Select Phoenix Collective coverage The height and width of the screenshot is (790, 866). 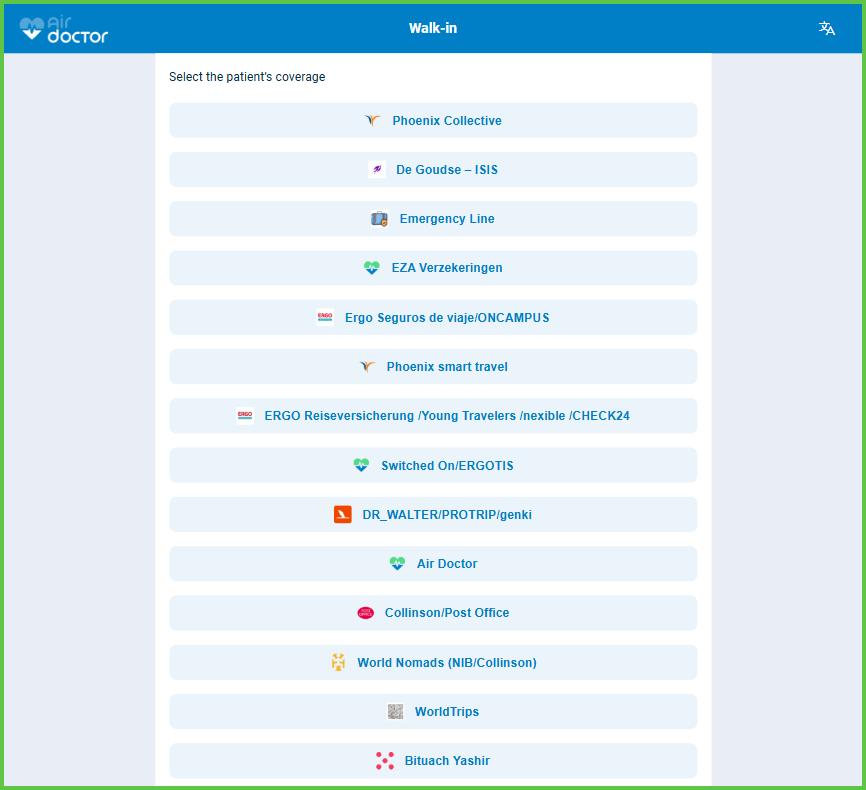[x=433, y=120]
